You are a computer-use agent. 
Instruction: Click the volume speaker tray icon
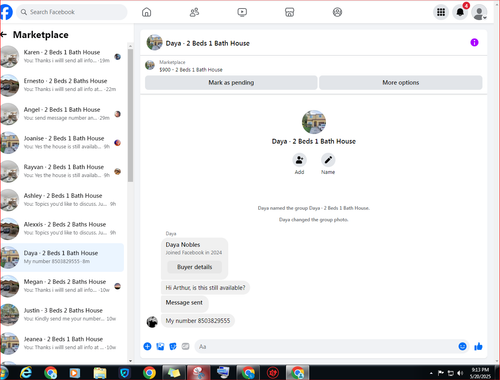tap(460, 373)
